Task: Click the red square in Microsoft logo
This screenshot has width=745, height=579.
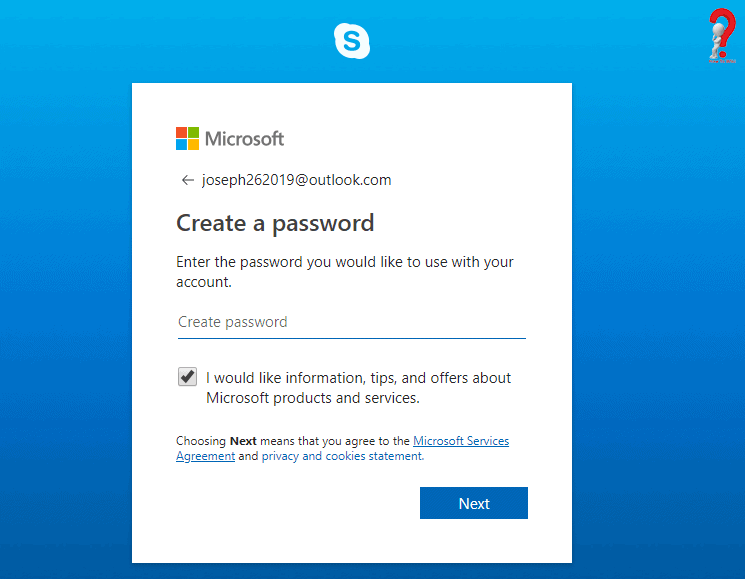Action: click(x=181, y=132)
